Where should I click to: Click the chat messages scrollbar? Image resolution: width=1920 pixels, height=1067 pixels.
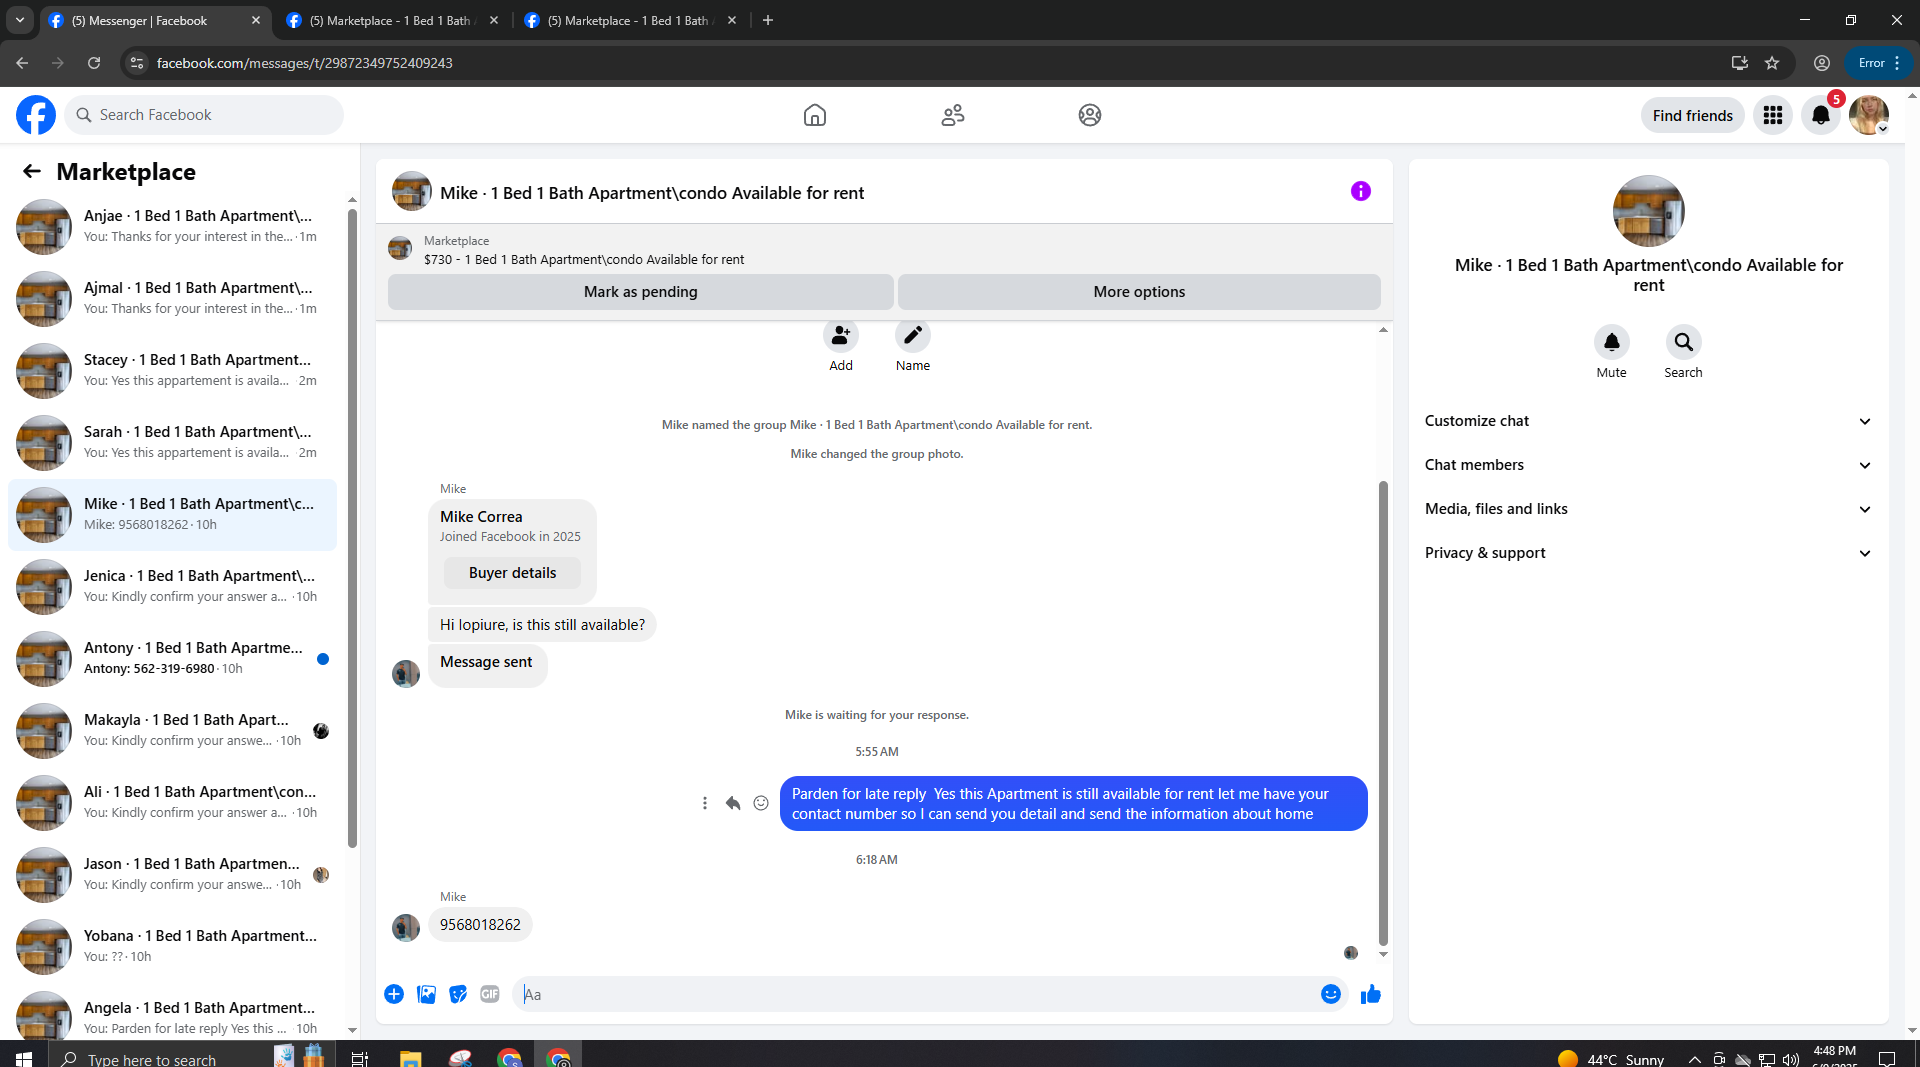tap(1383, 713)
